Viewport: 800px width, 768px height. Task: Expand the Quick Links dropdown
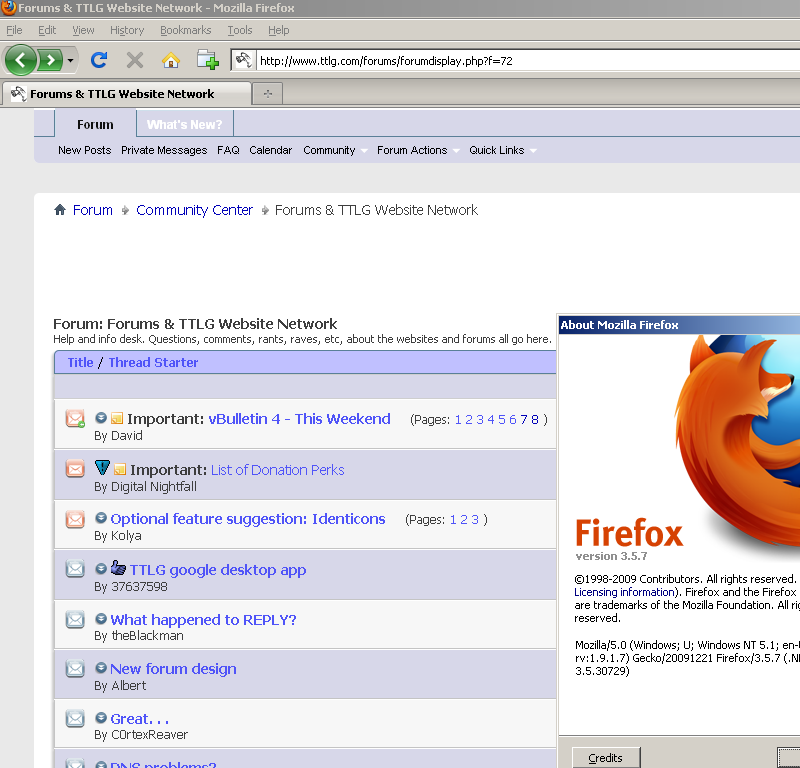[502, 150]
